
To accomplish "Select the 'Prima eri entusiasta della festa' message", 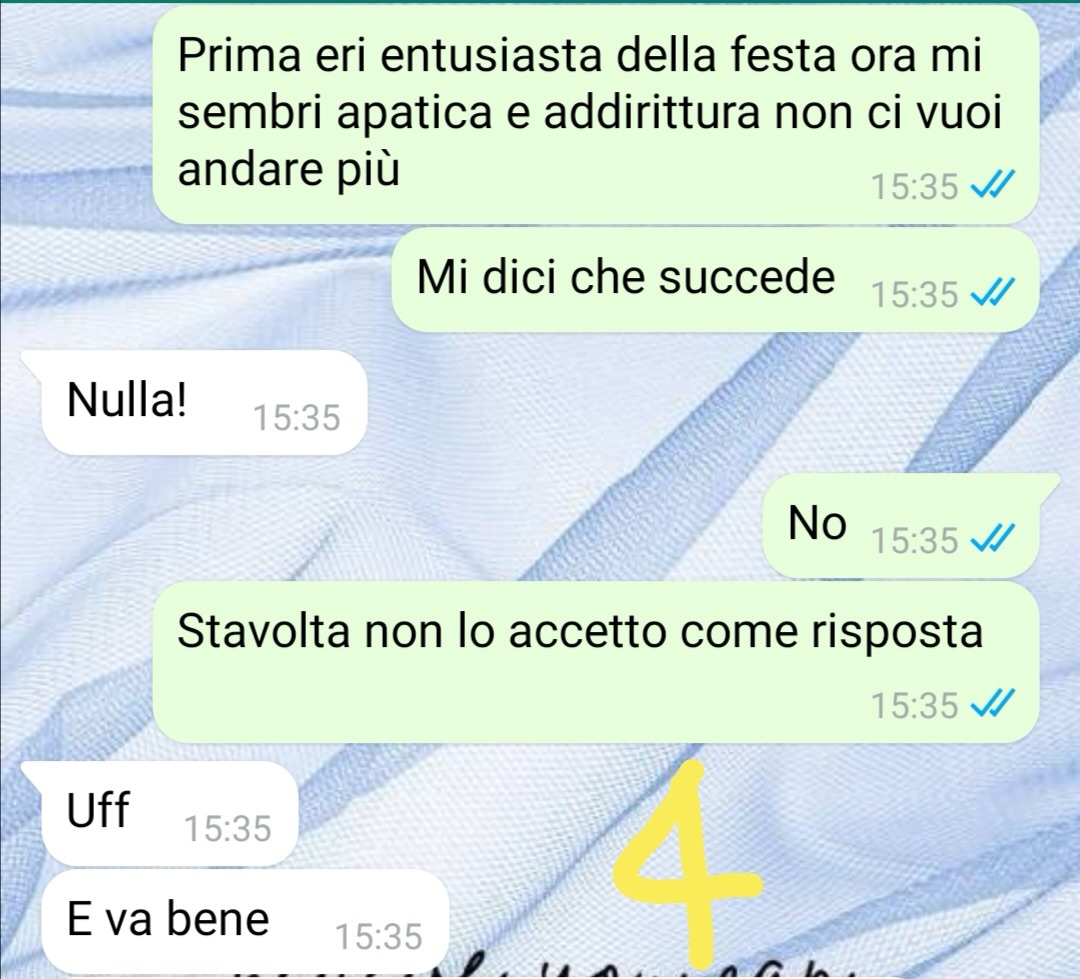I will (595, 116).
